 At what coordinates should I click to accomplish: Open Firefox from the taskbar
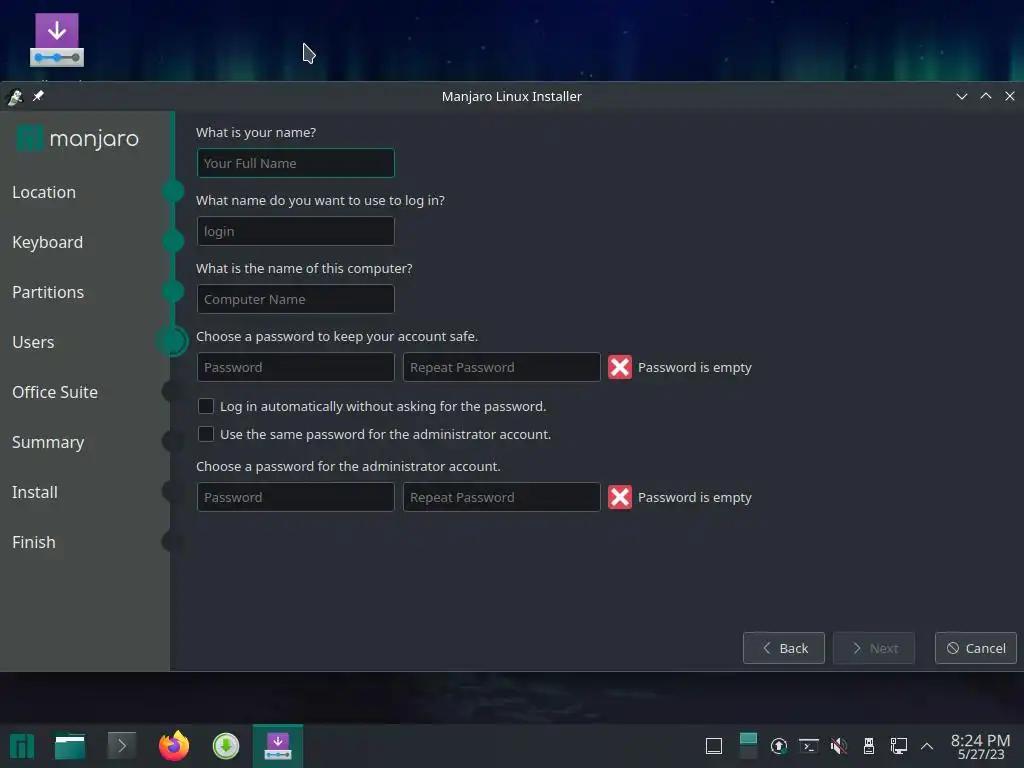(174, 746)
